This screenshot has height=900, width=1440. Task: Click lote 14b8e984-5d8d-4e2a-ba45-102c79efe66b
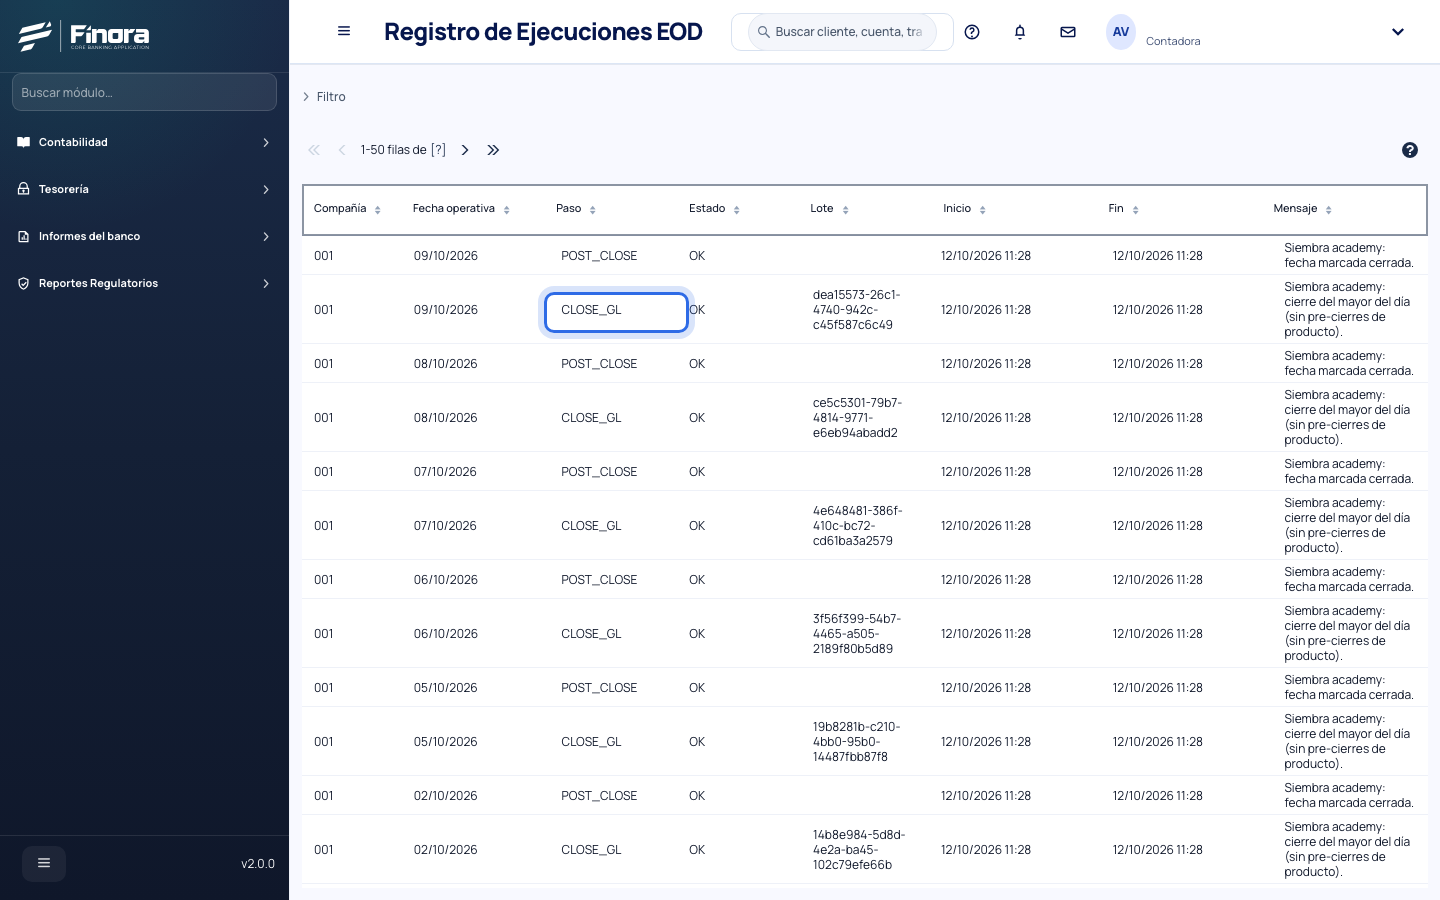coord(859,850)
